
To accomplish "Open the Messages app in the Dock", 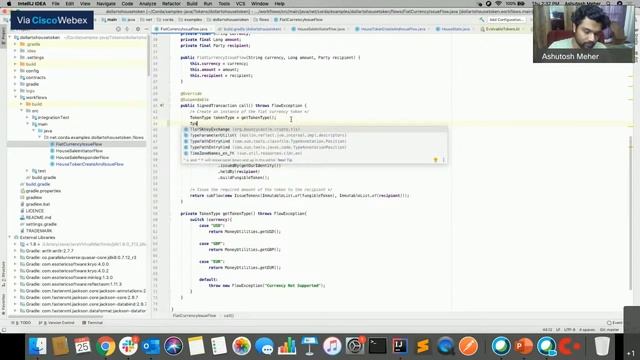I will (x=264, y=346).
